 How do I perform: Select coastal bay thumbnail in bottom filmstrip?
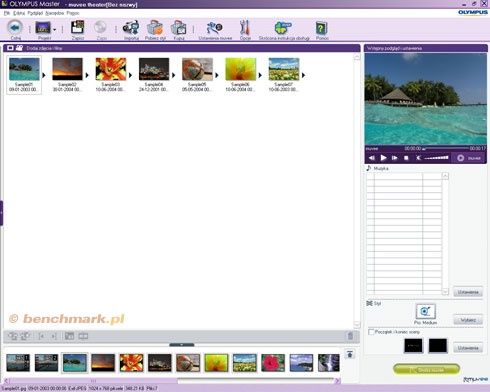pyautogui.click(x=301, y=363)
